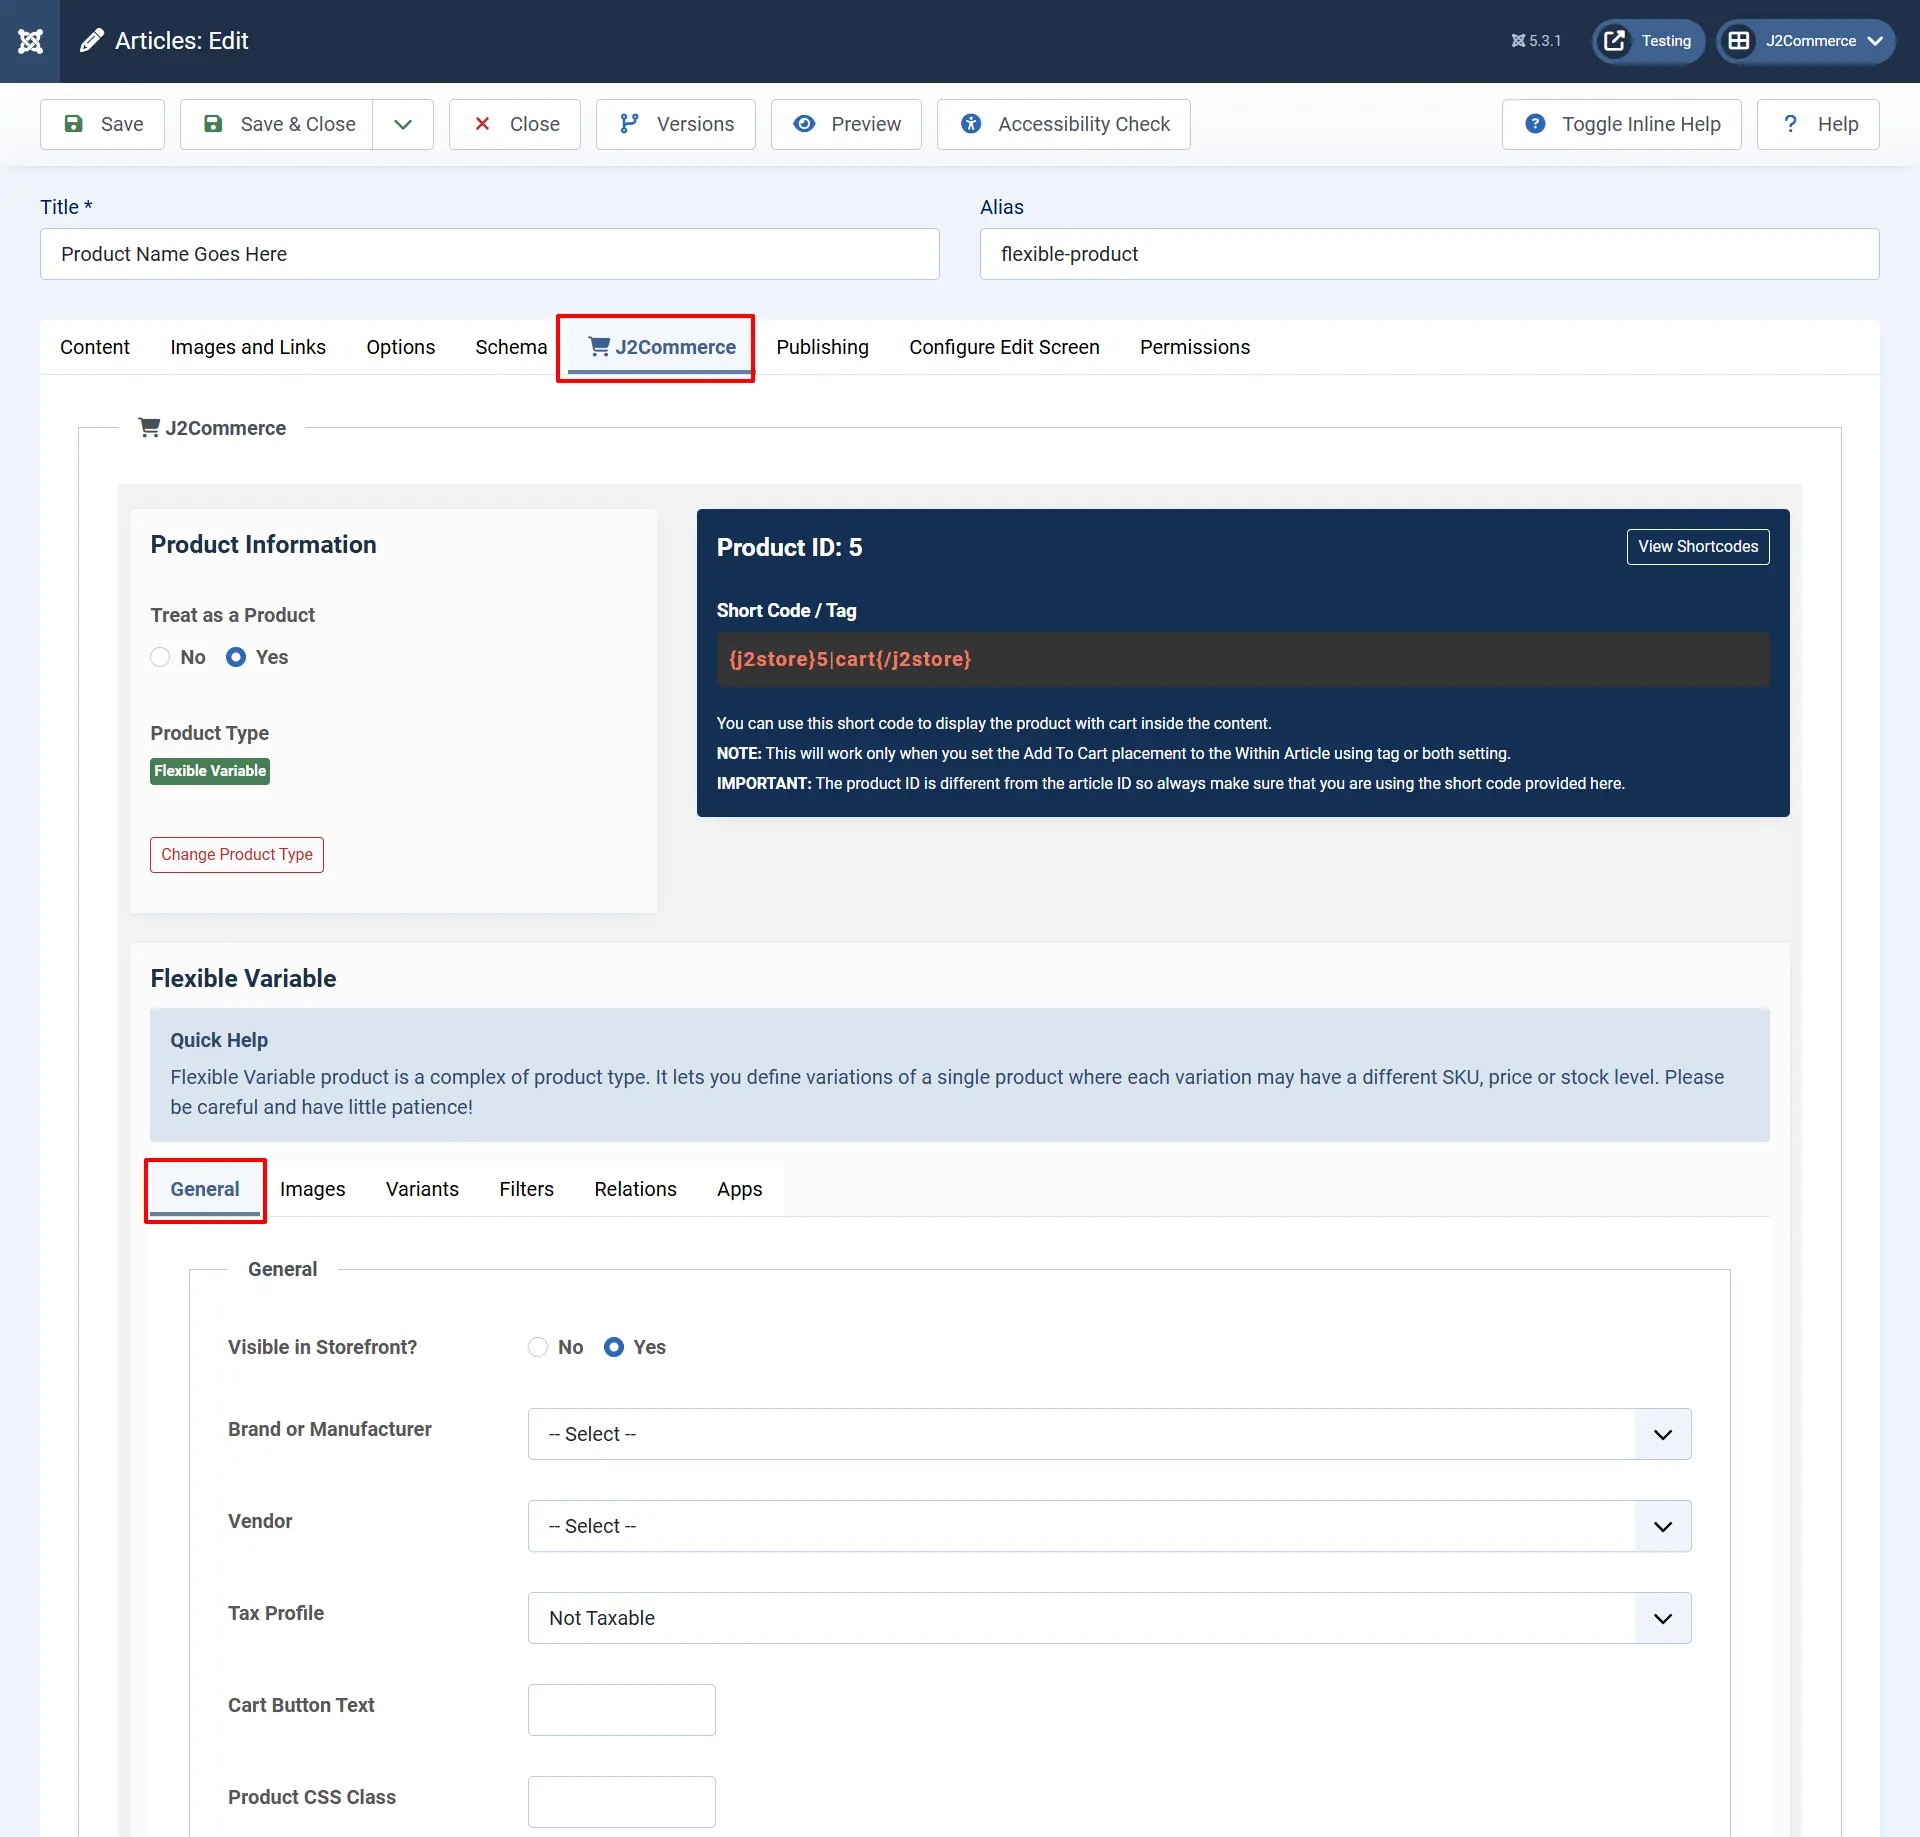This screenshot has width=1920, height=1837.
Task: Click the View Shortcodes button
Action: (x=1698, y=547)
